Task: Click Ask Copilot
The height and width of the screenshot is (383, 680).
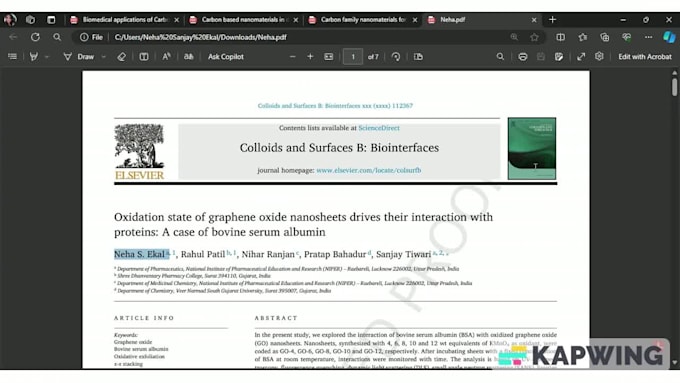Action: coord(226,57)
